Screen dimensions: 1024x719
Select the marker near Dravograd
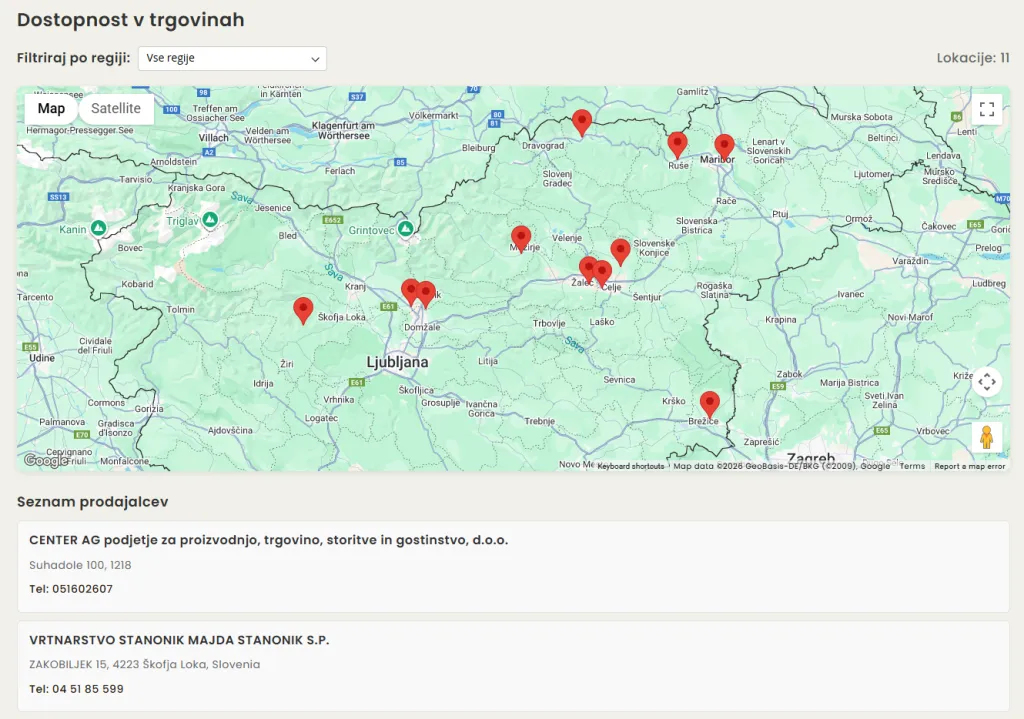(582, 122)
